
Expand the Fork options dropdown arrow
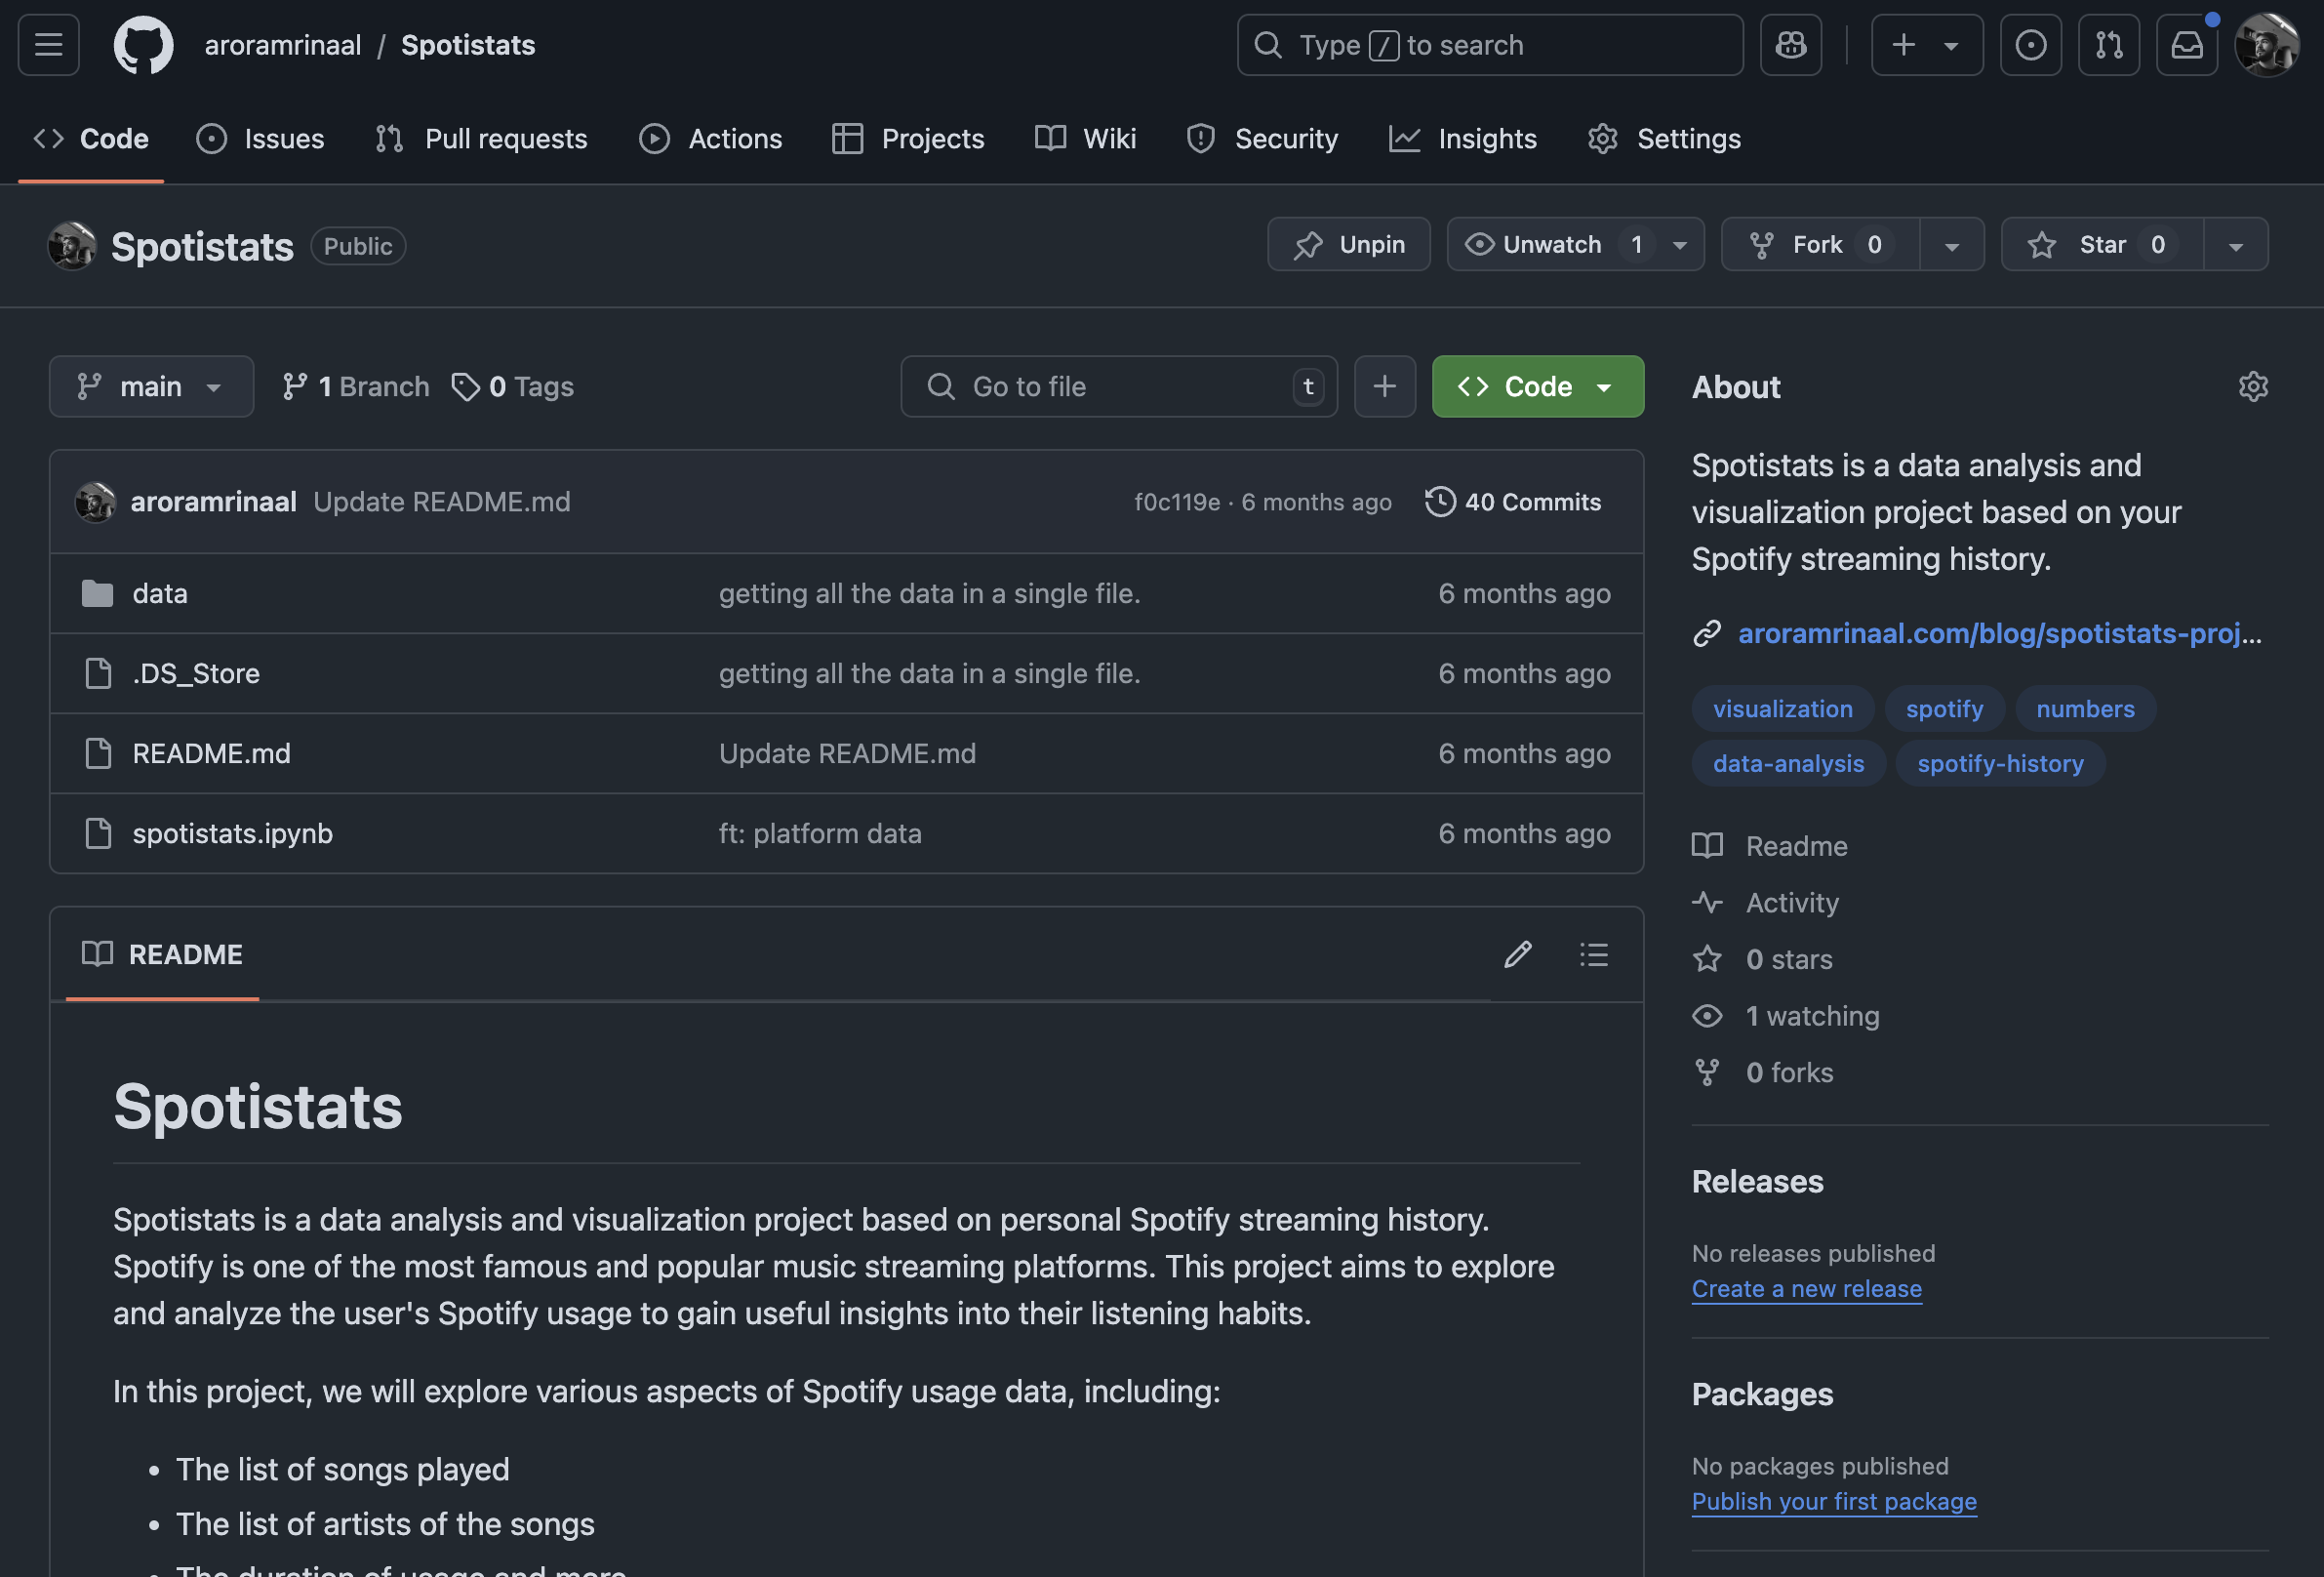coord(1951,244)
